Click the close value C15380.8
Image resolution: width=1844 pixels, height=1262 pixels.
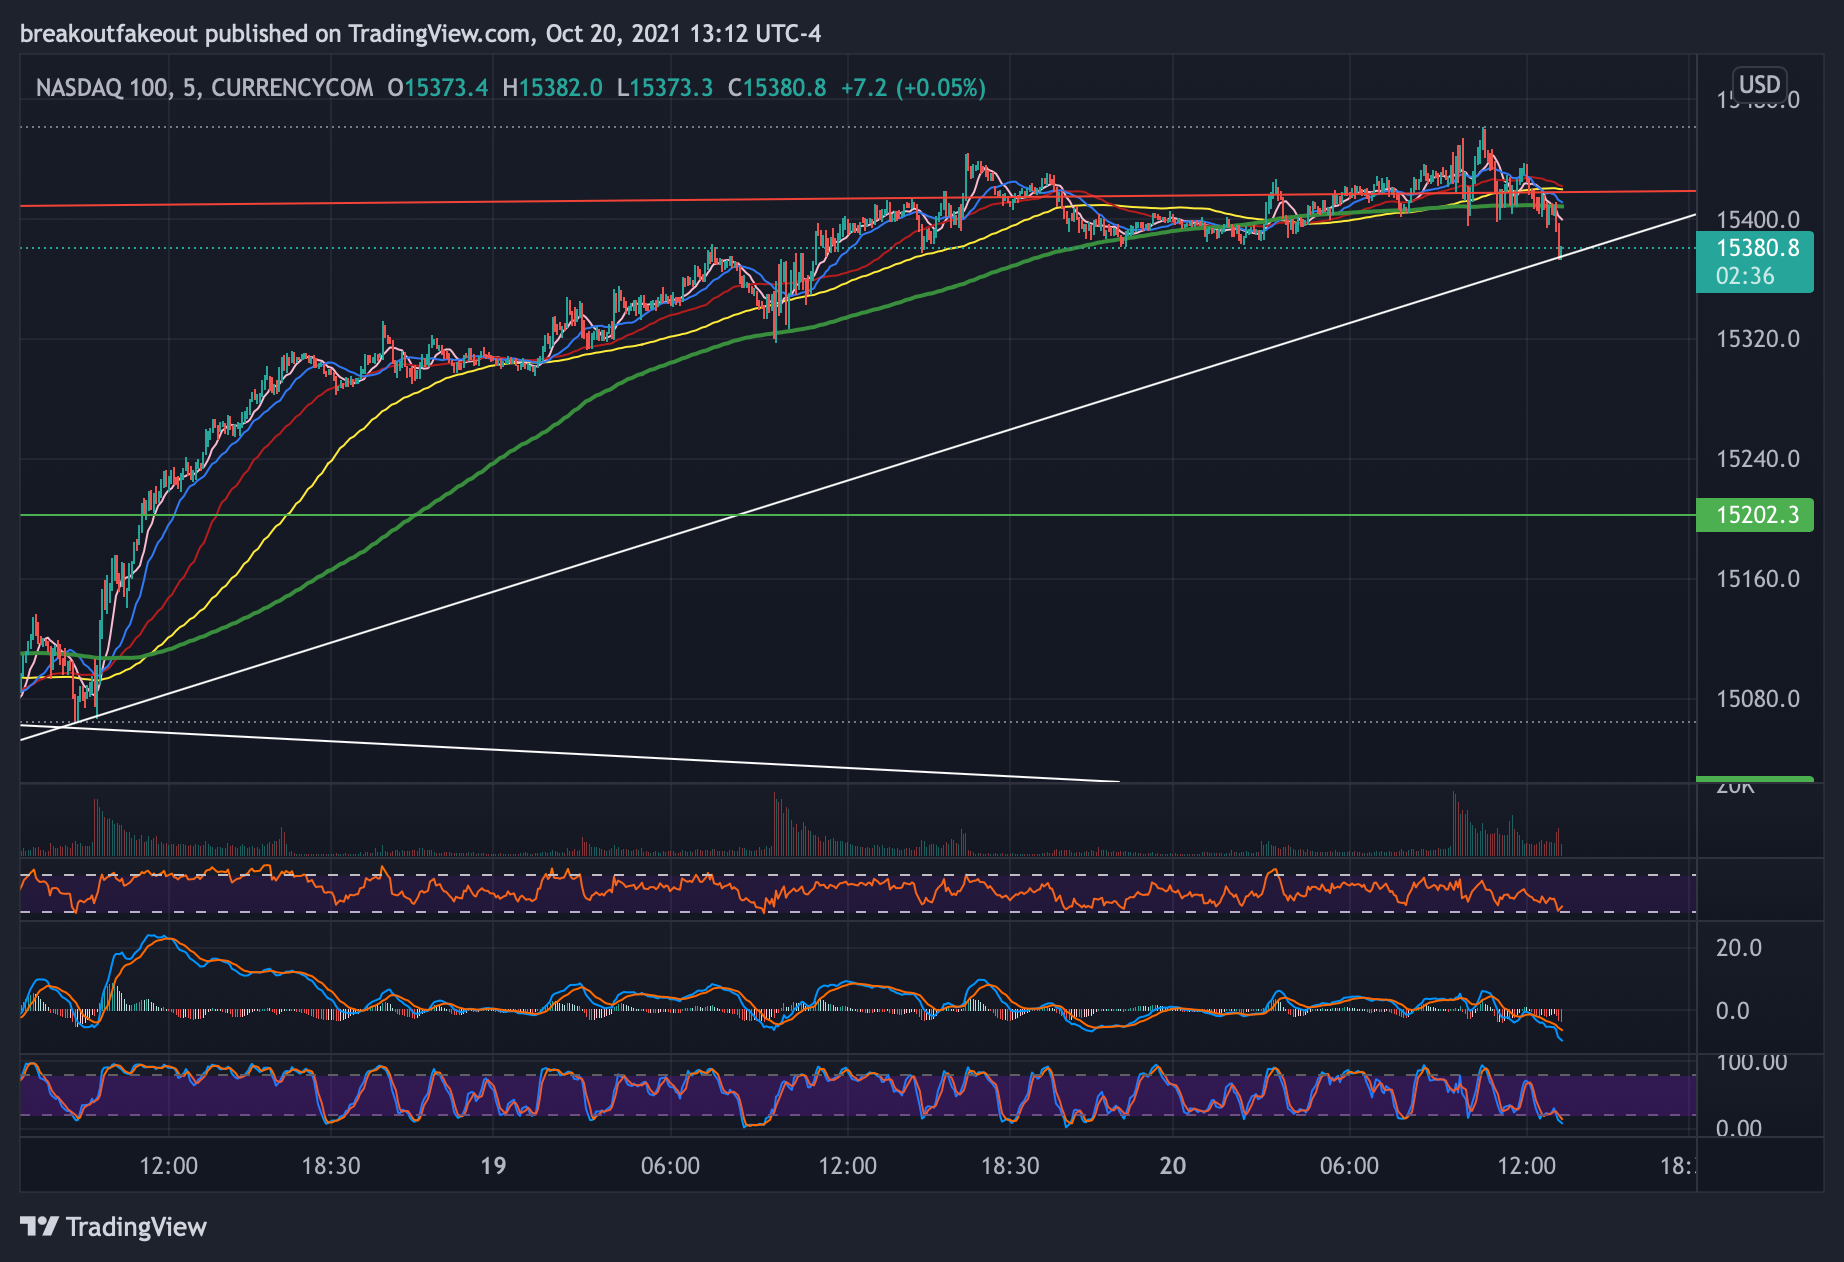pyautogui.click(x=777, y=88)
